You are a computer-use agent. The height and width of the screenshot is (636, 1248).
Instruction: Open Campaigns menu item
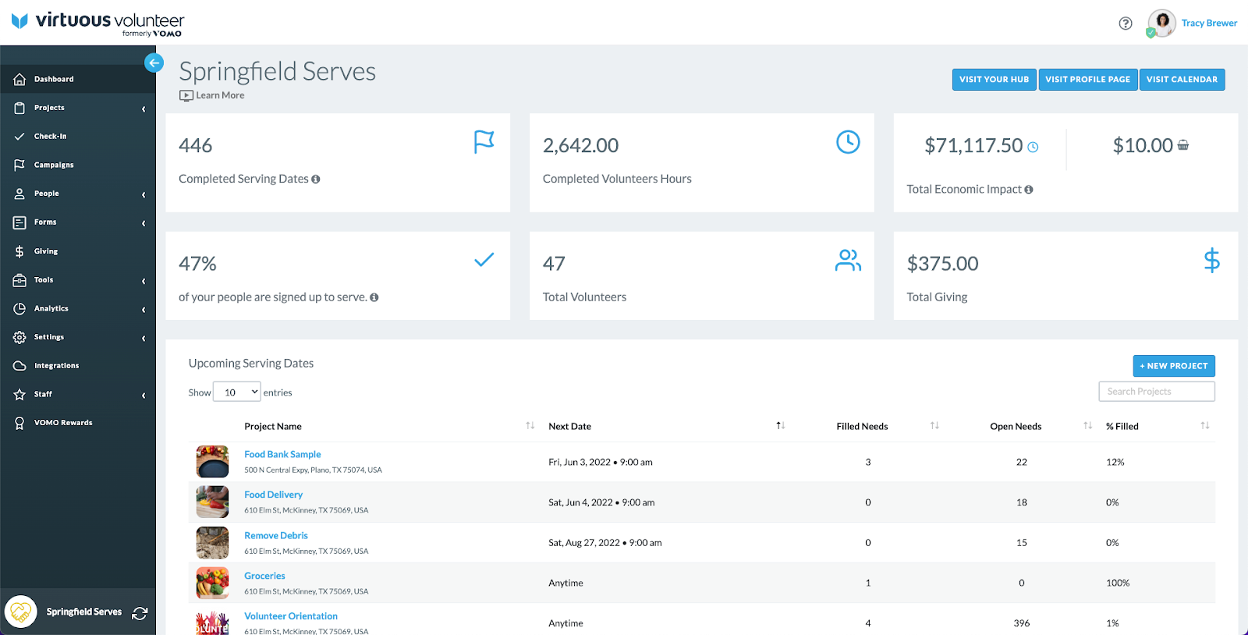pos(78,165)
